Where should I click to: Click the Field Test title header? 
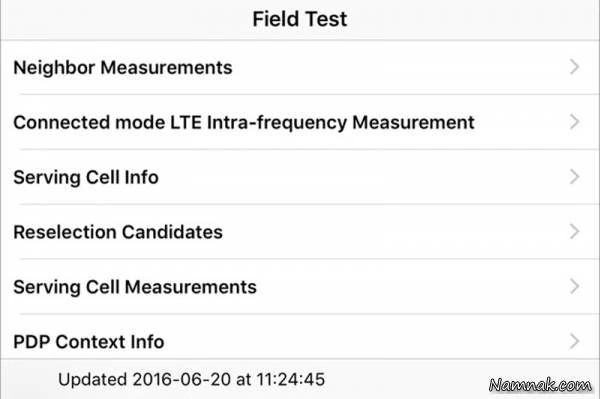click(x=300, y=19)
